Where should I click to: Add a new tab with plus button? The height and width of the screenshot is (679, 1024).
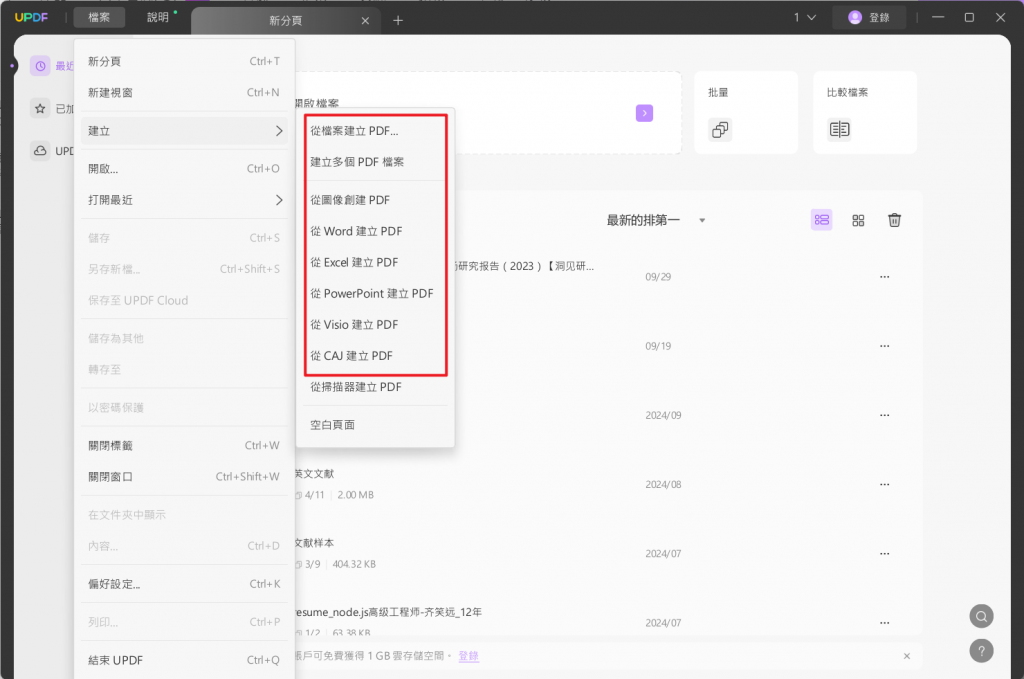(398, 21)
